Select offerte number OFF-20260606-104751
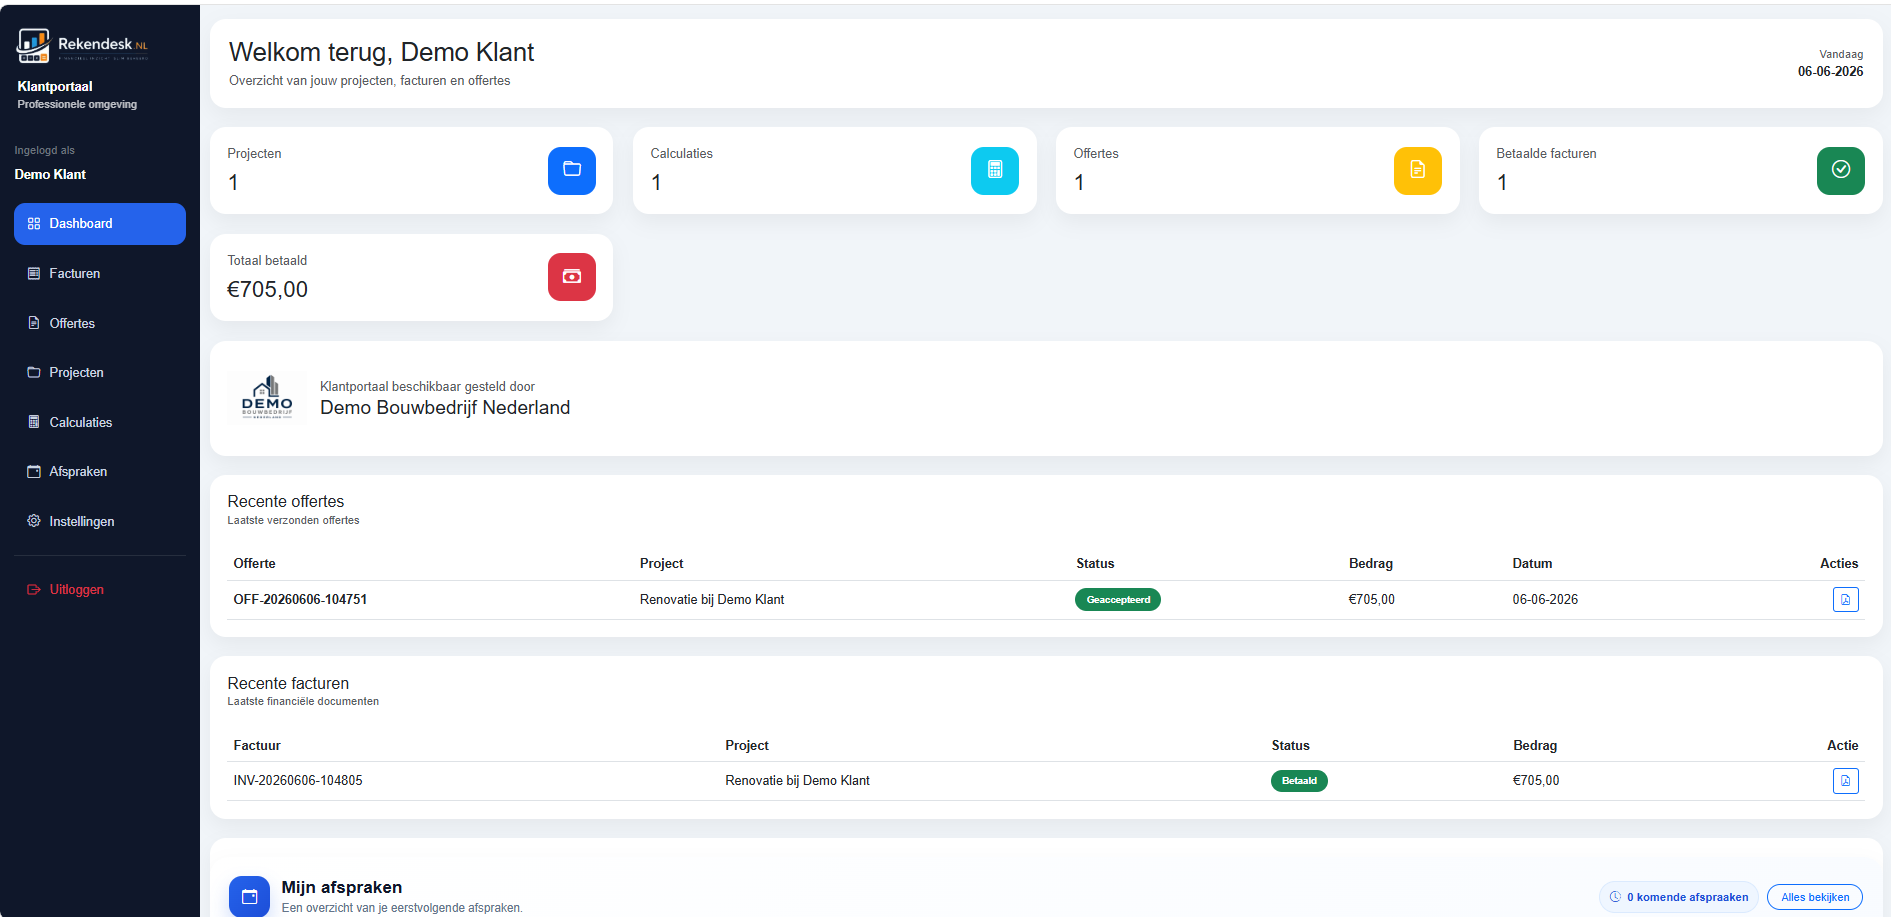This screenshot has width=1891, height=917. click(300, 600)
